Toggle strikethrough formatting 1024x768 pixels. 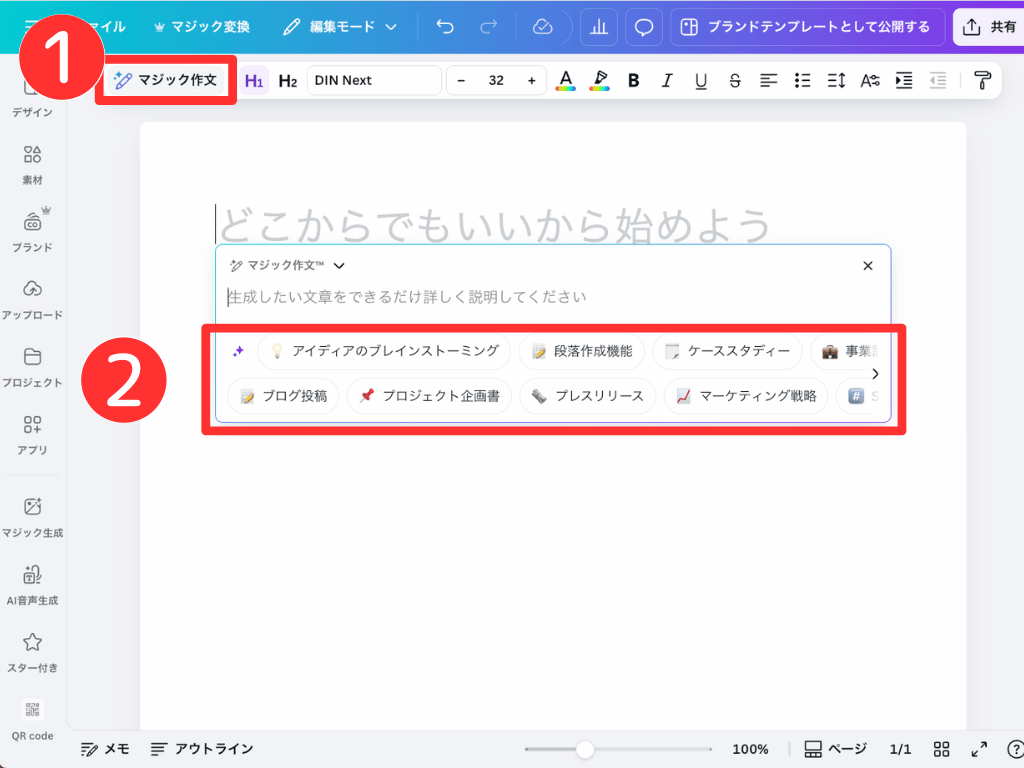pos(735,80)
